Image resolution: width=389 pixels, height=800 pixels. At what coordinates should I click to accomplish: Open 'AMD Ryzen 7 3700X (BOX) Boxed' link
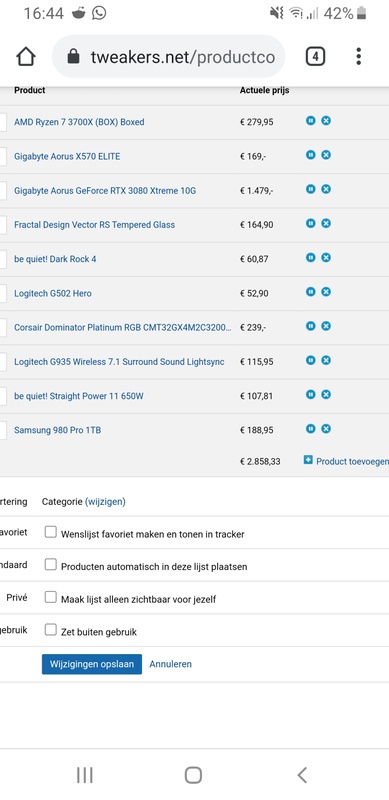(79, 122)
